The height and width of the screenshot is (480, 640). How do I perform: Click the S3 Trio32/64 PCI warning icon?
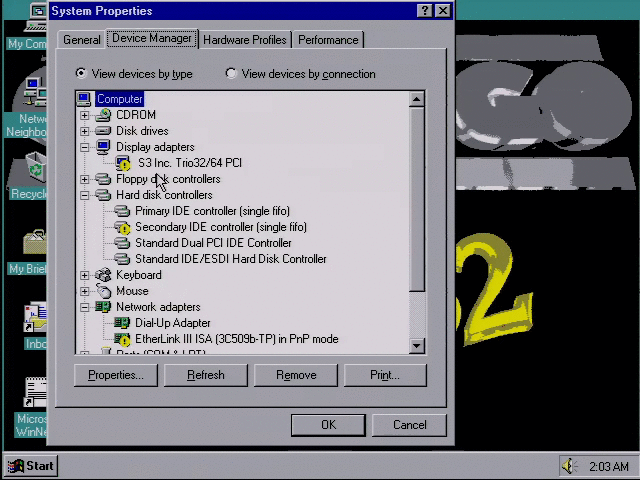pos(122,163)
